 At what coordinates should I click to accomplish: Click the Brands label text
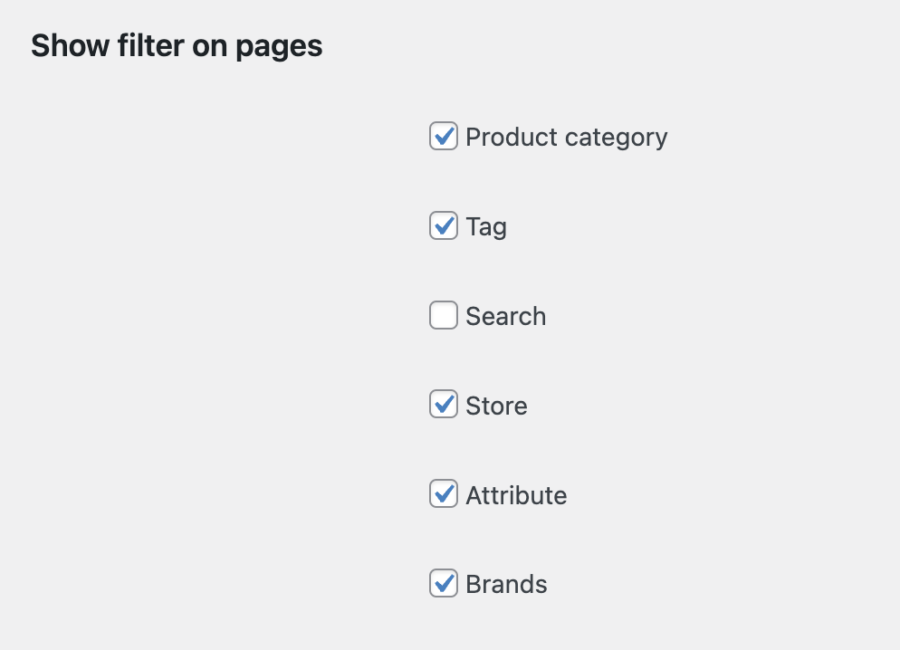tap(506, 584)
